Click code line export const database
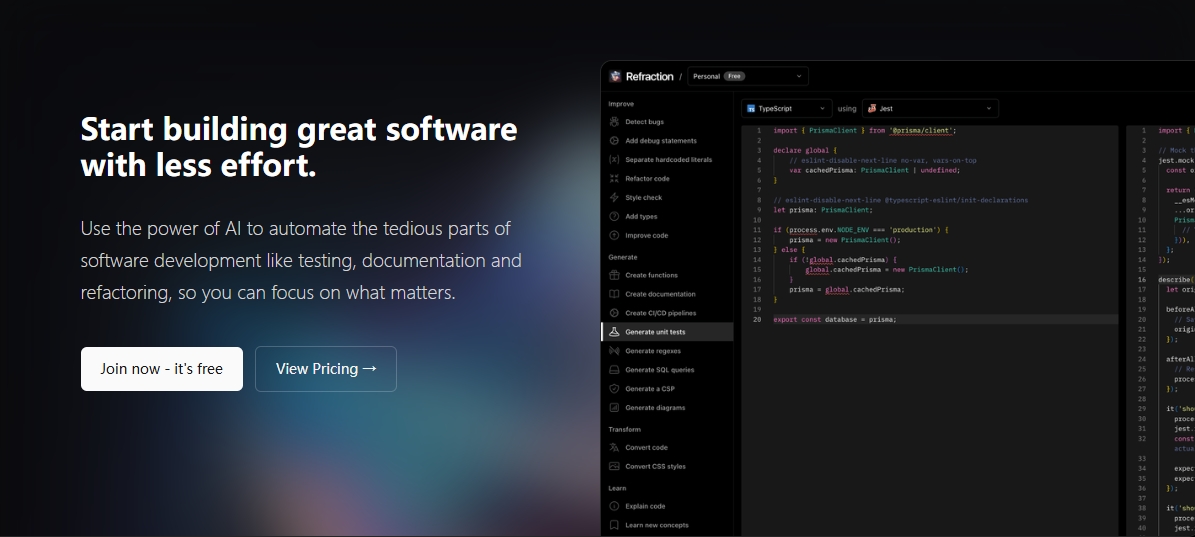The height and width of the screenshot is (537, 1195). coord(835,320)
